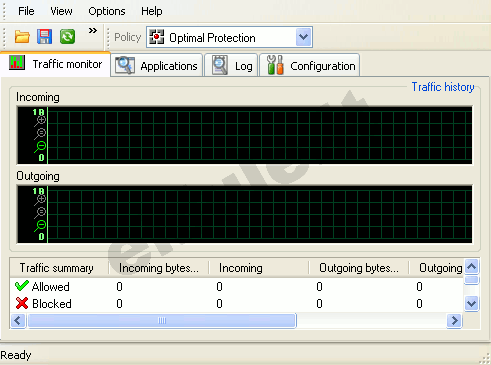Select the Blocked row in summary
This screenshot has height=365, width=491.
pyautogui.click(x=237, y=304)
